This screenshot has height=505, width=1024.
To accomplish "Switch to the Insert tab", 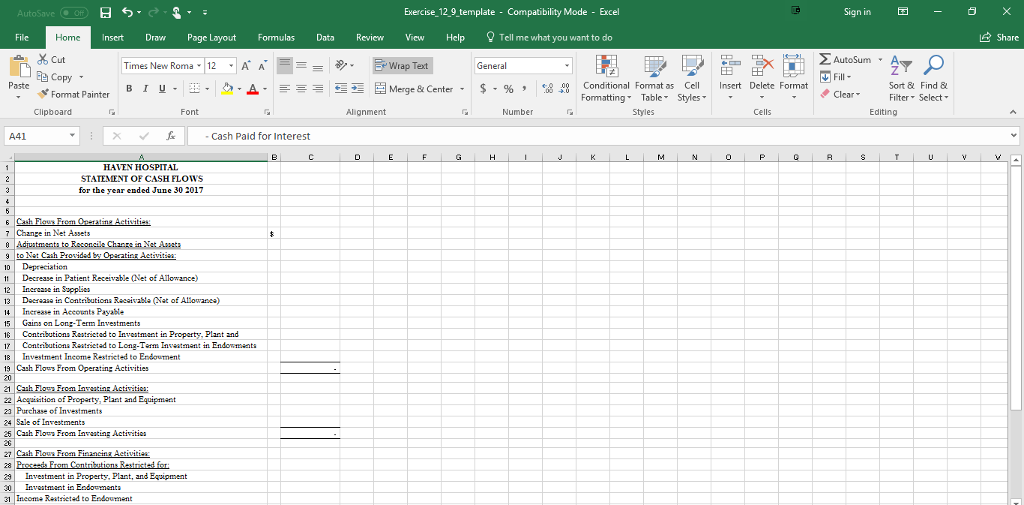I will (x=113, y=38).
